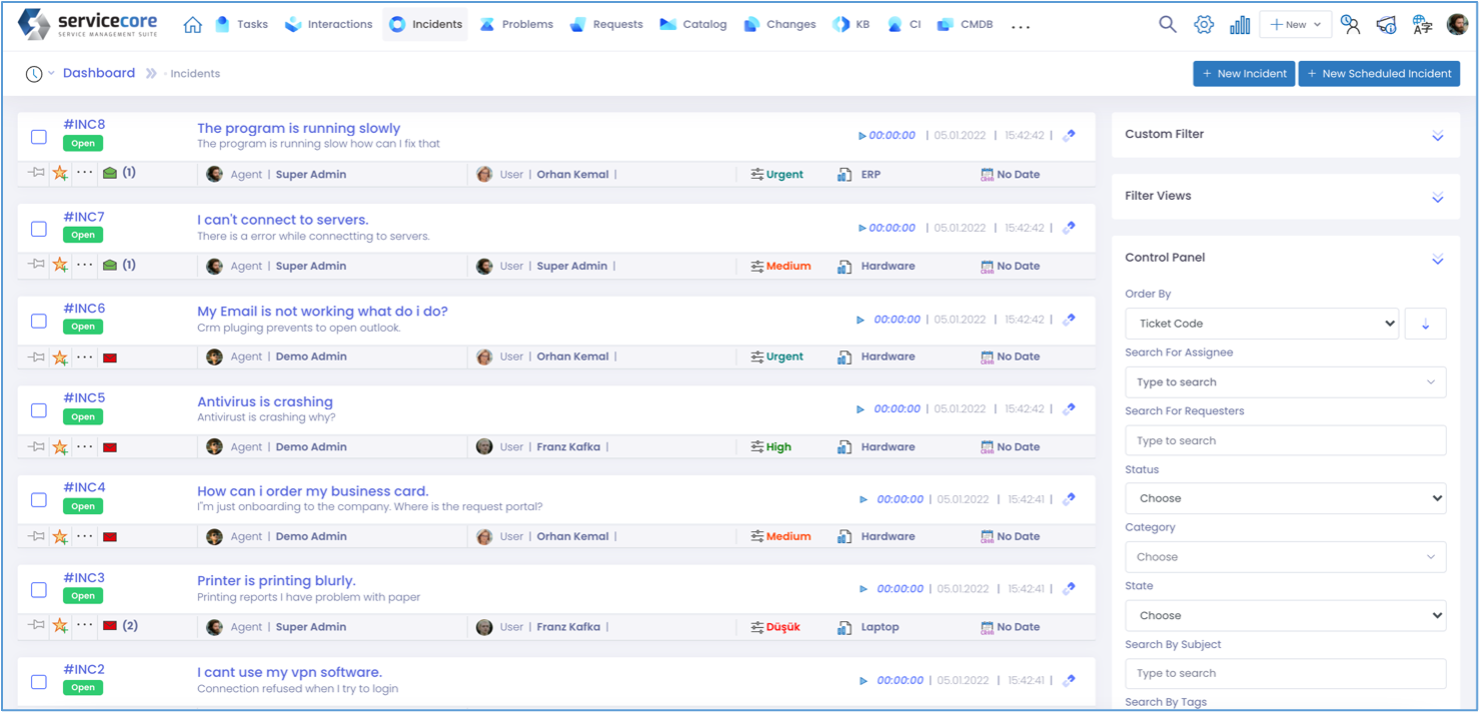The width and height of the screenshot is (1481, 715).
Task: Open the Order By Ticket Code dropdown
Action: pyautogui.click(x=1261, y=324)
